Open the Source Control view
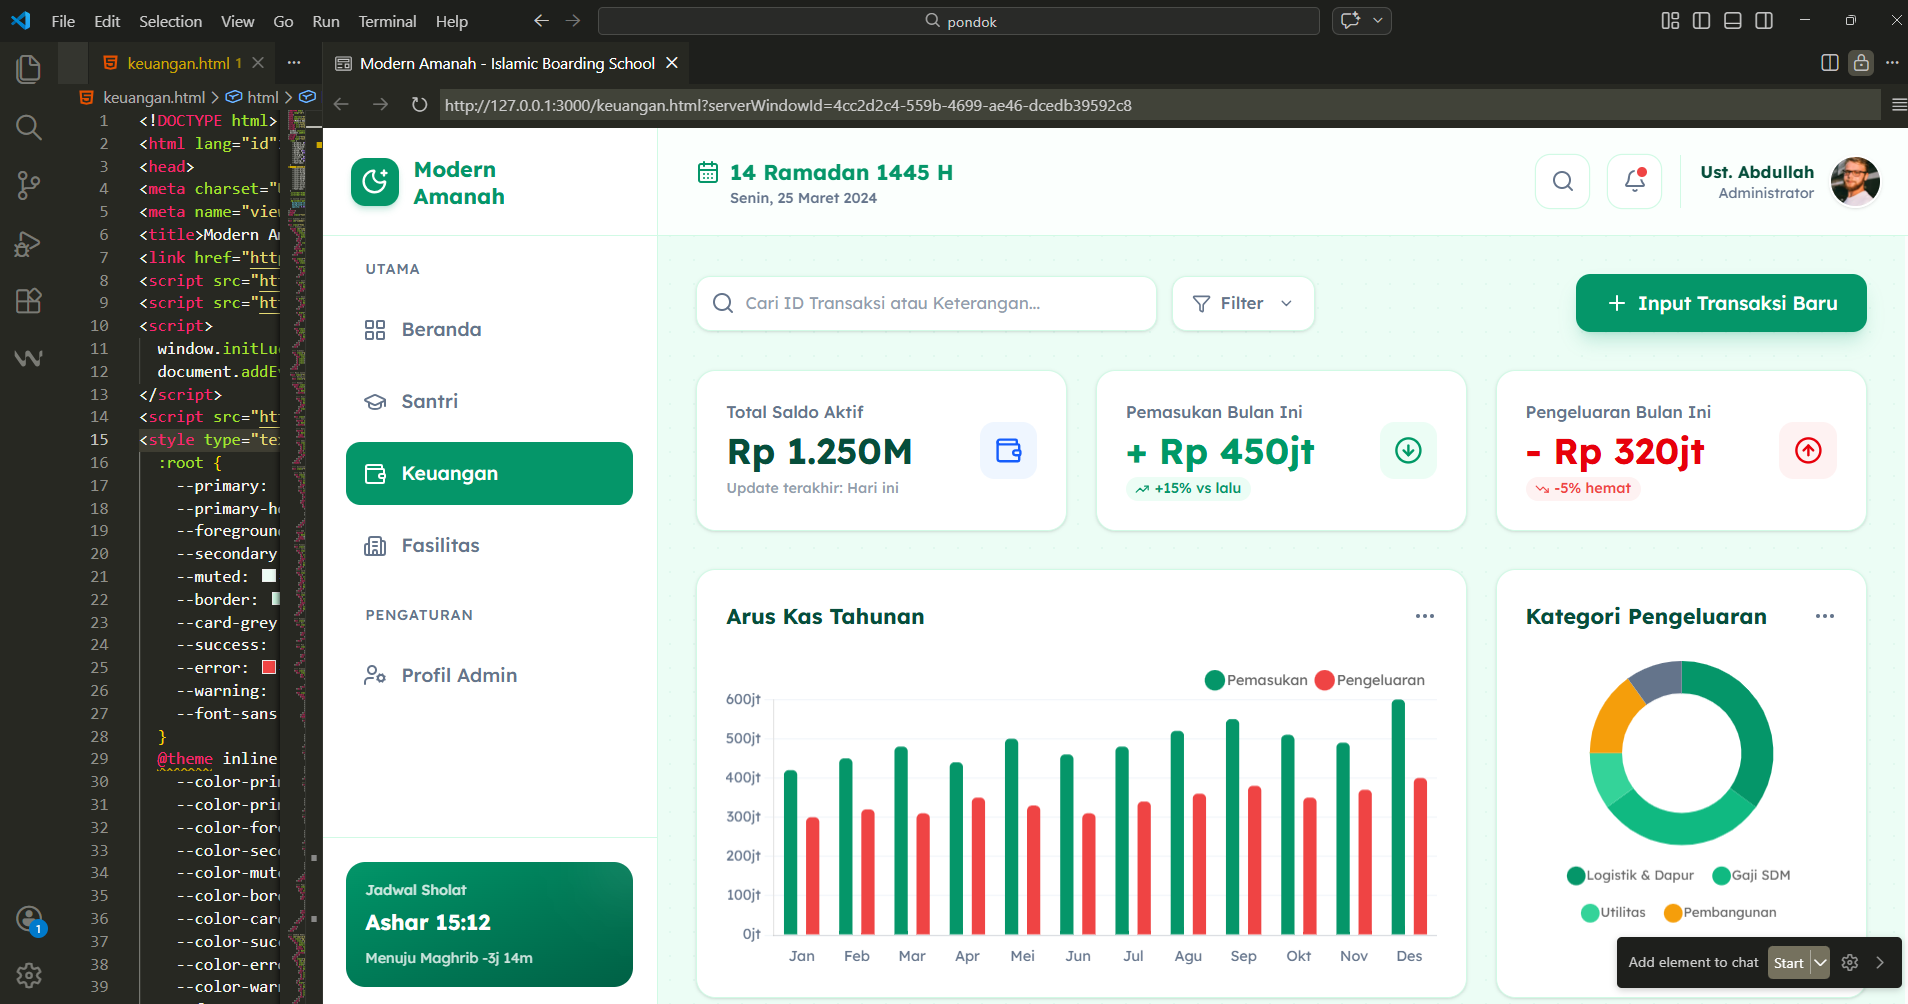 coord(28,185)
